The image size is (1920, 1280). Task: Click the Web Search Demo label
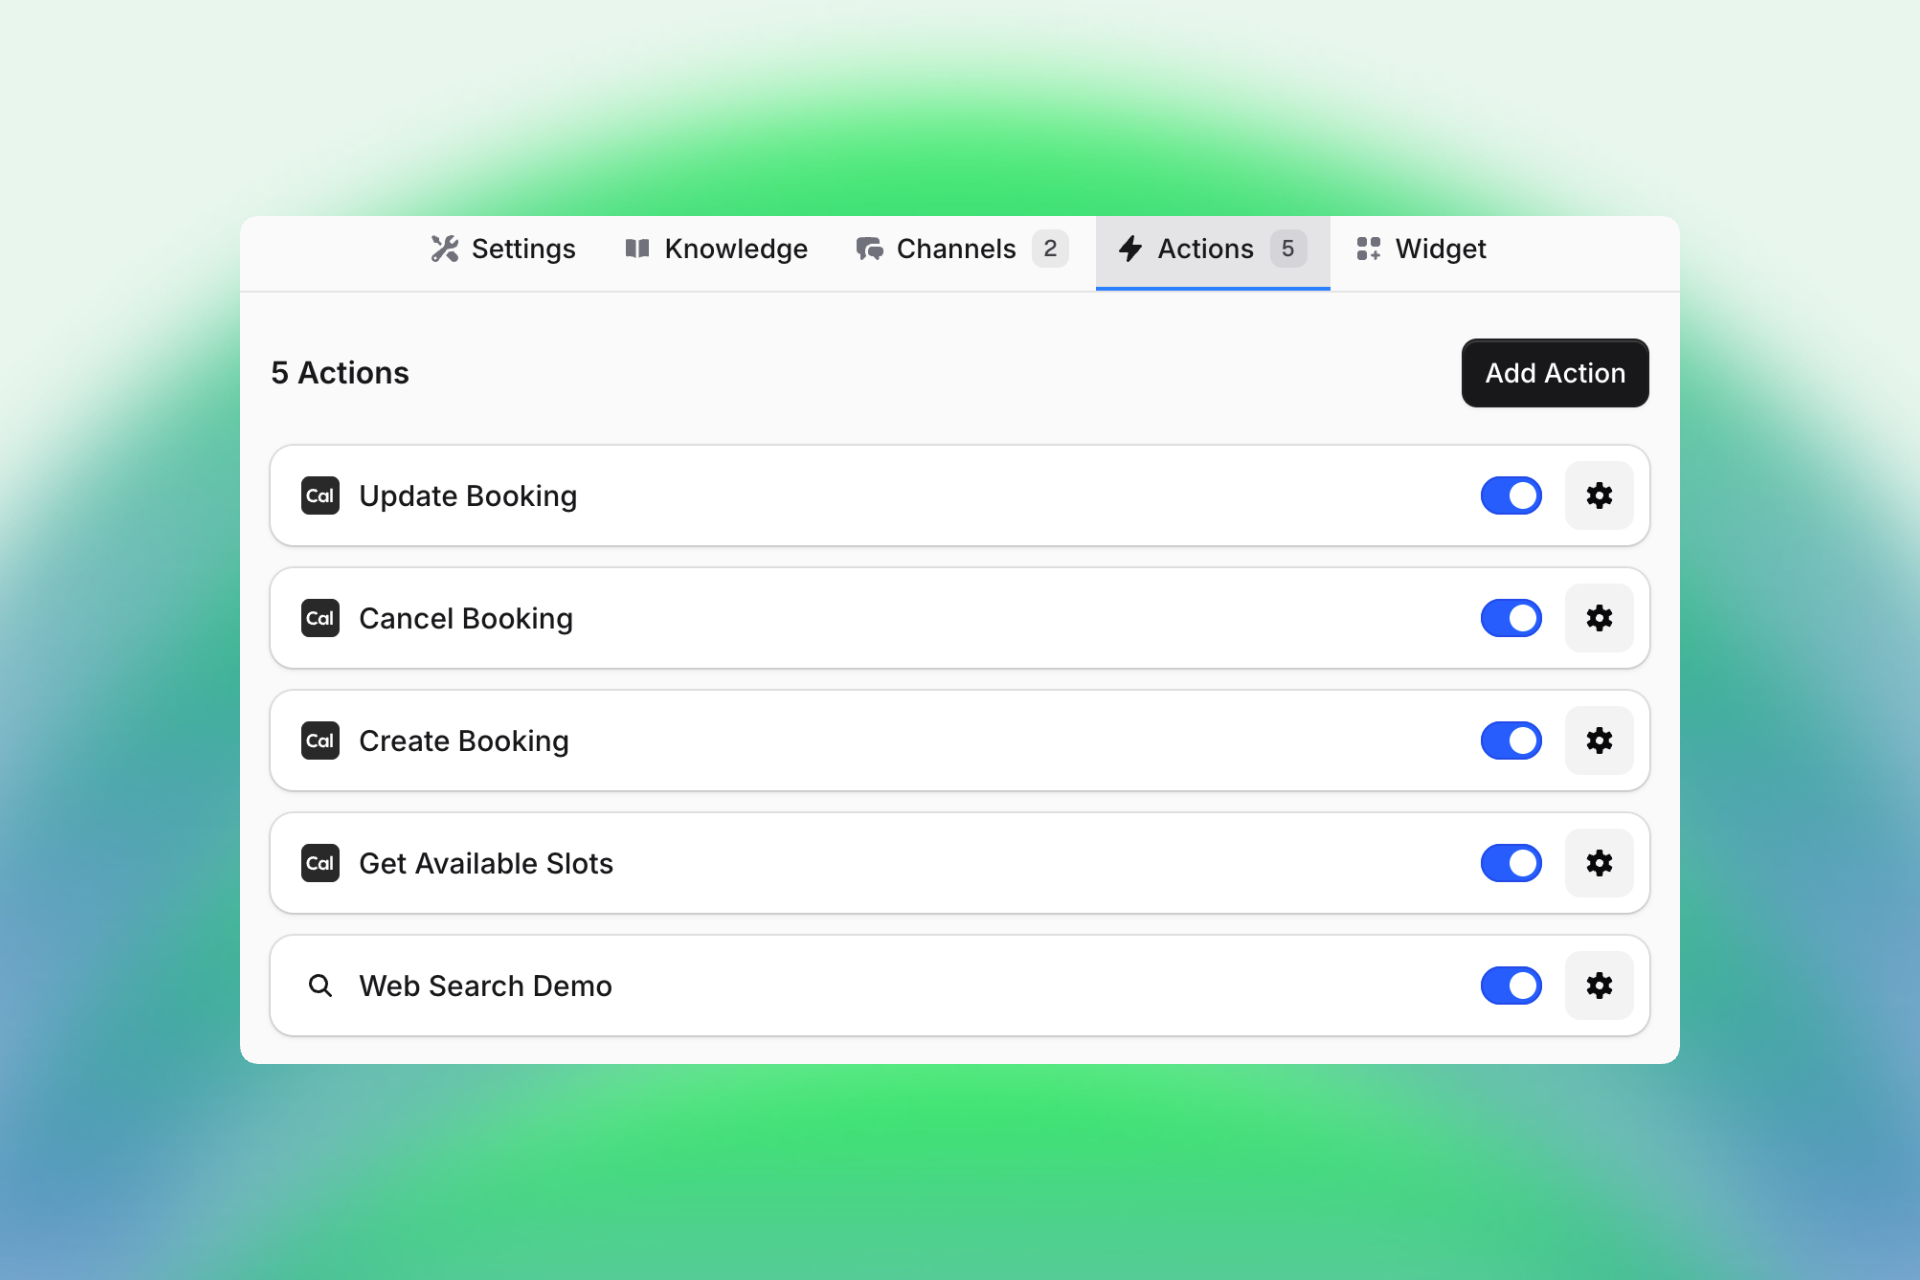click(486, 986)
